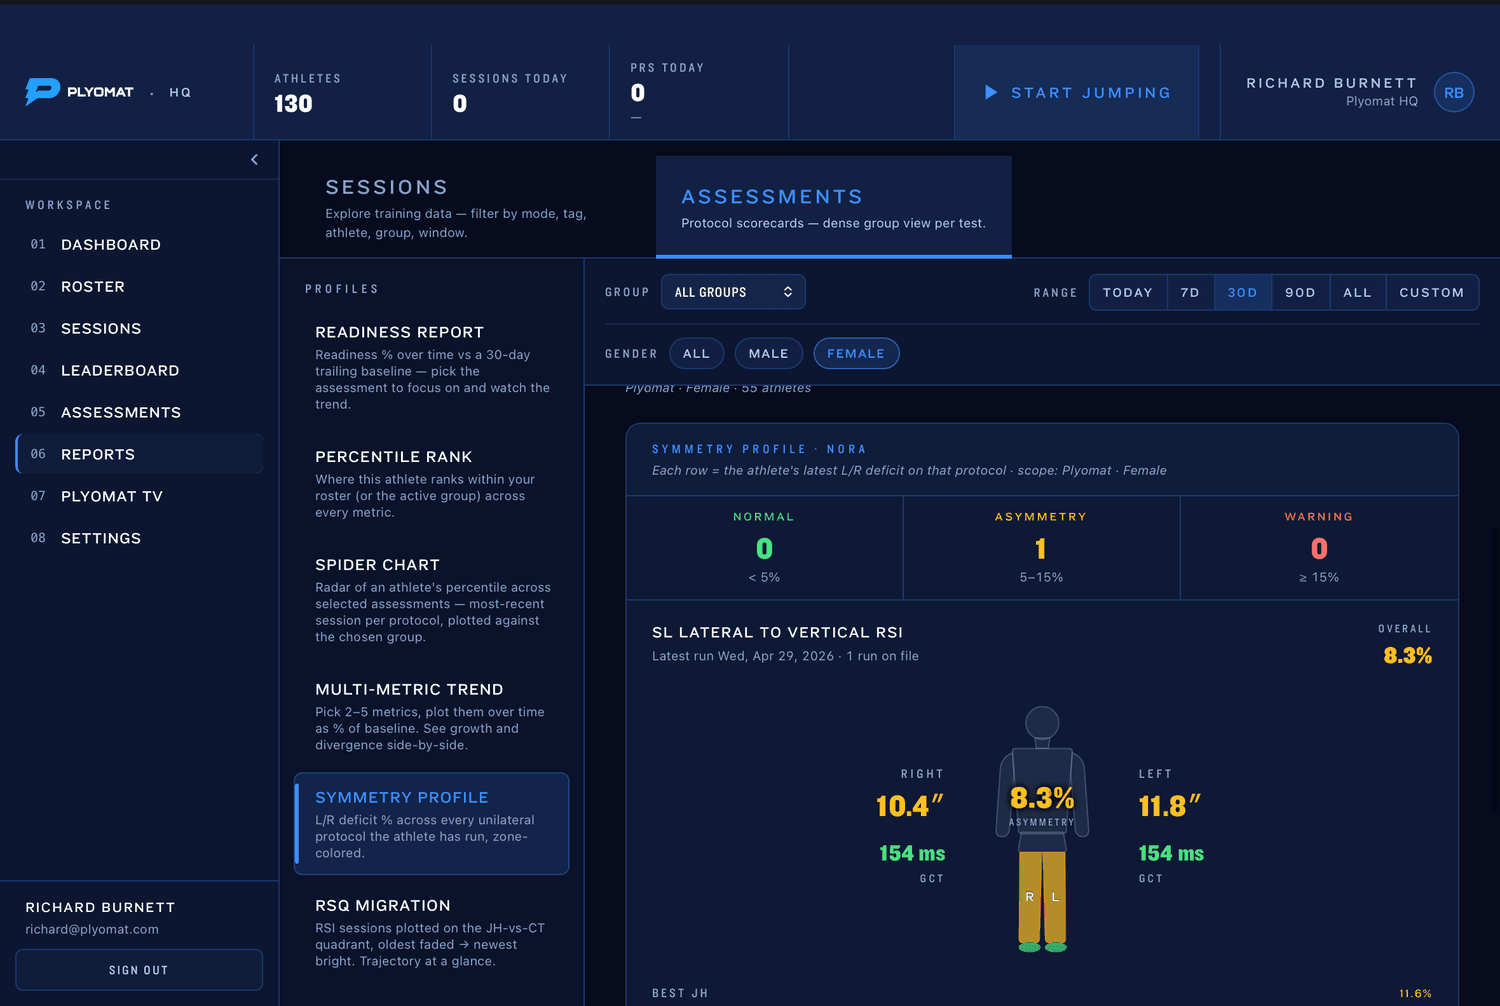Click the Normal zone count card

(765, 548)
